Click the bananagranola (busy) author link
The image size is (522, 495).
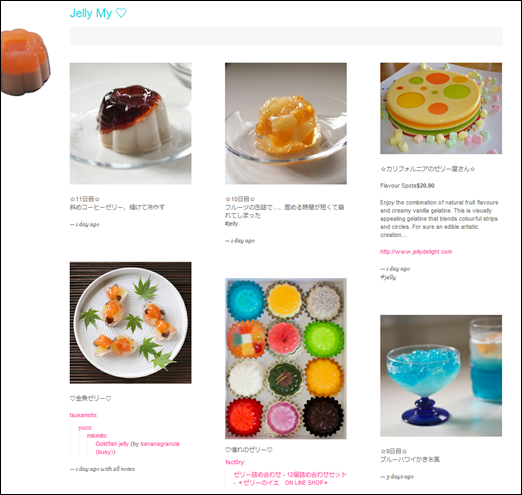(x=137, y=448)
